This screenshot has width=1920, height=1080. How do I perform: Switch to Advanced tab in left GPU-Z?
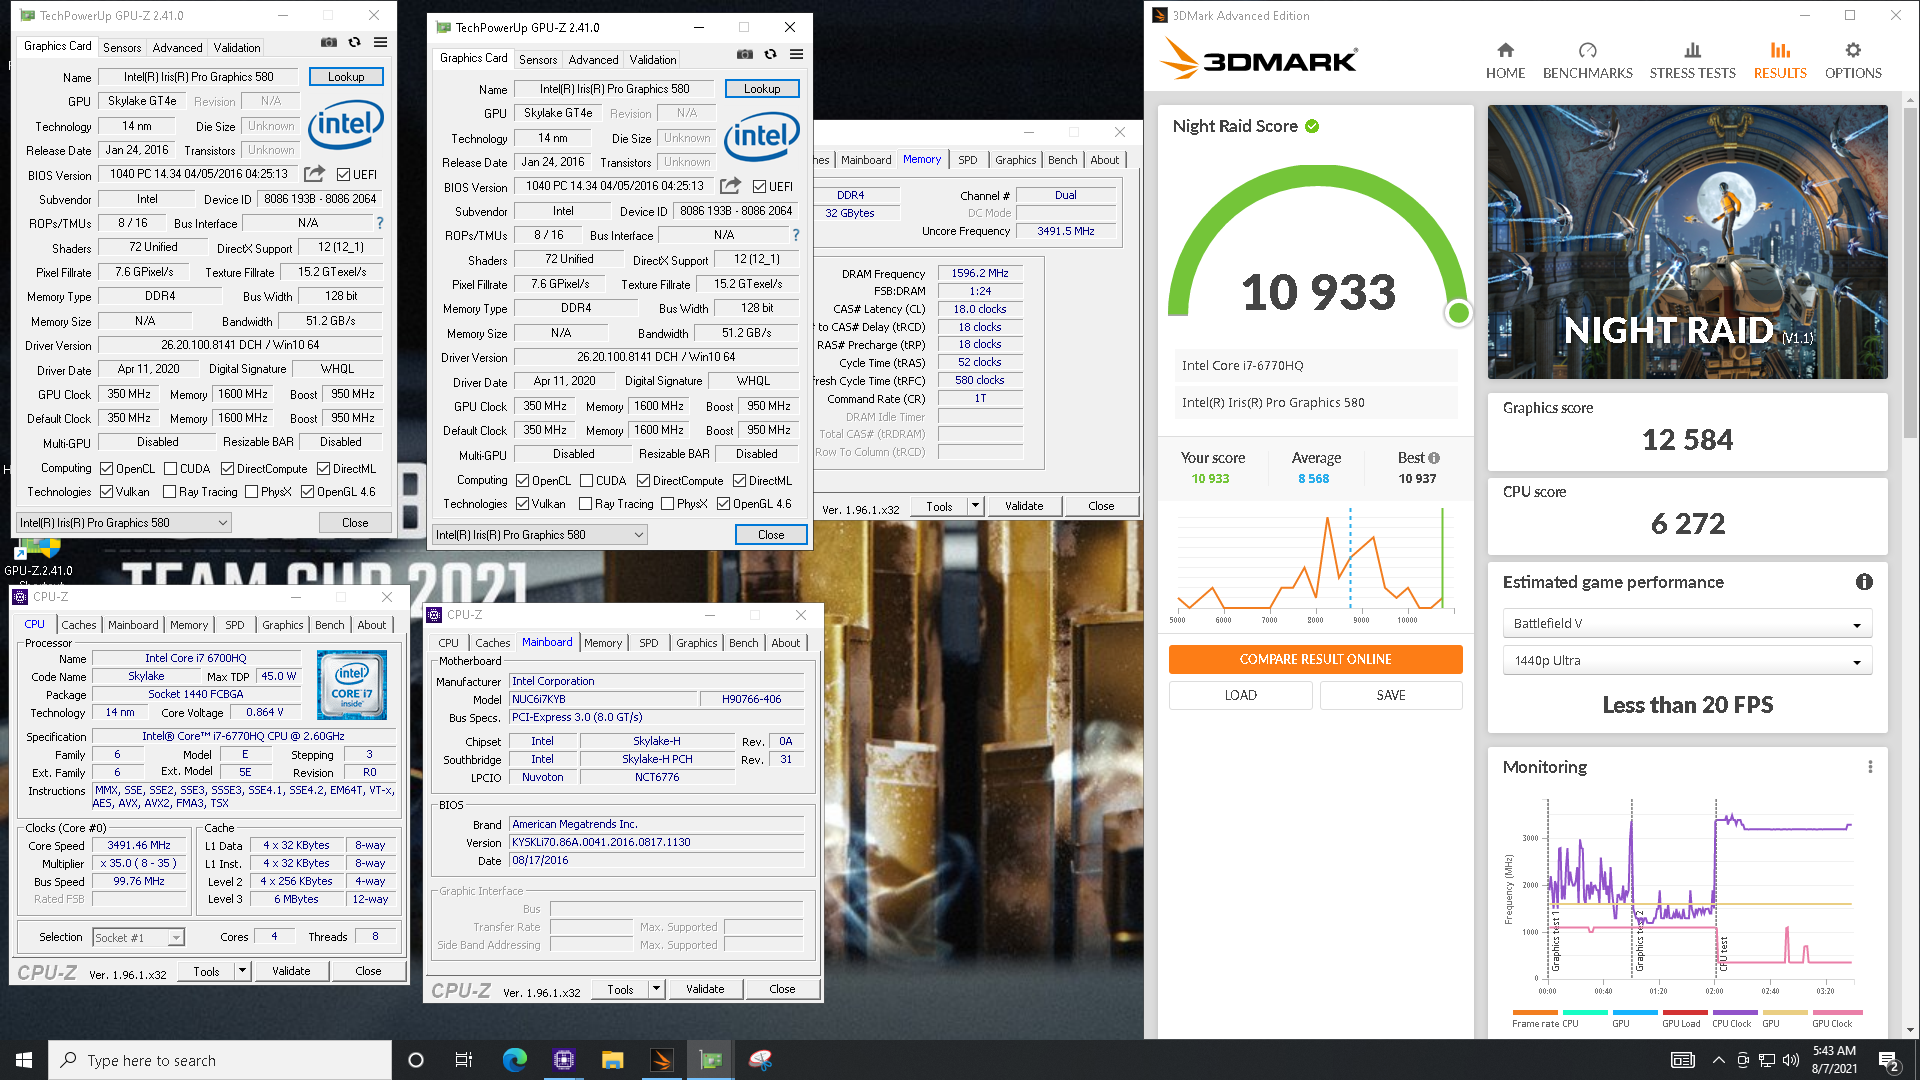[177, 48]
